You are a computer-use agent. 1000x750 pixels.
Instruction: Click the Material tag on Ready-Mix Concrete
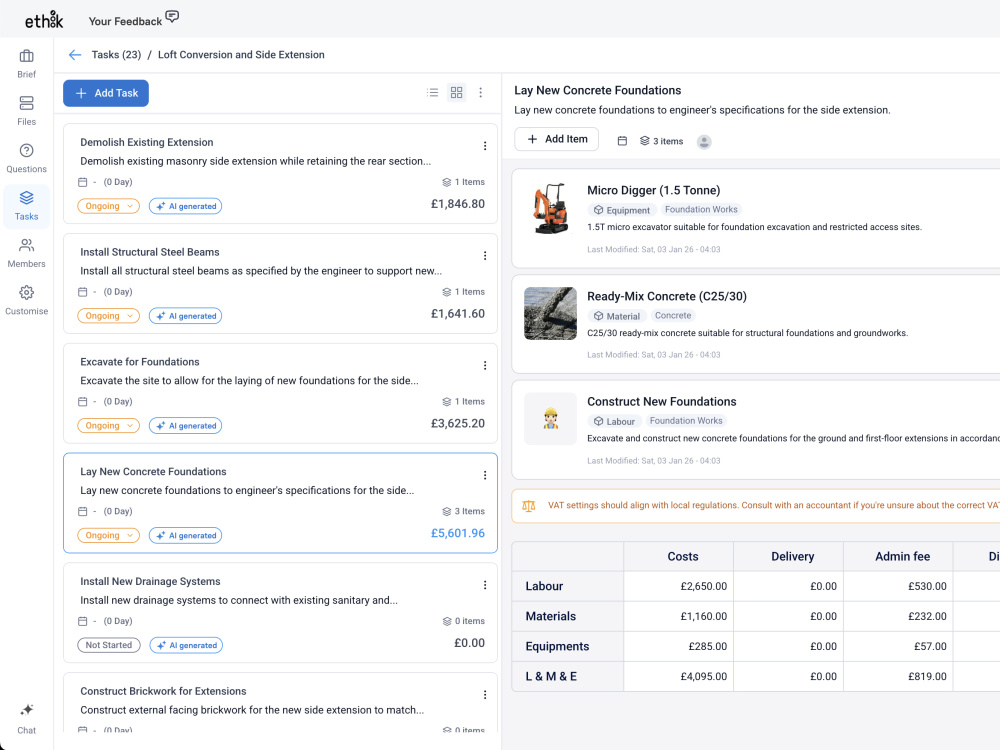coord(617,316)
